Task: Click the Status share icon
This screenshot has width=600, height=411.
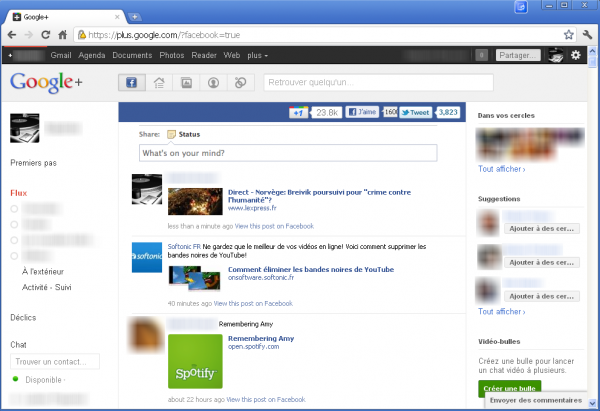Action: (x=171, y=134)
